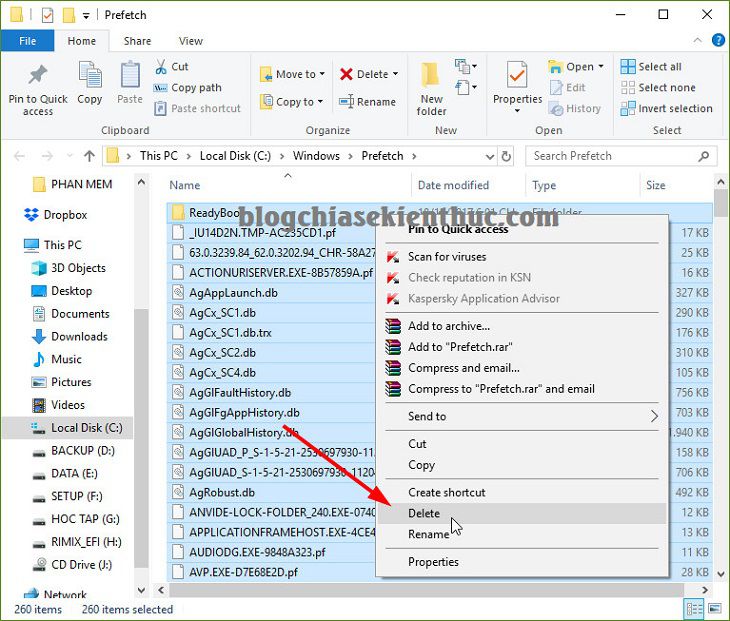Click Properties checkmark icon in title bar
The image size is (730, 621).
click(47, 15)
